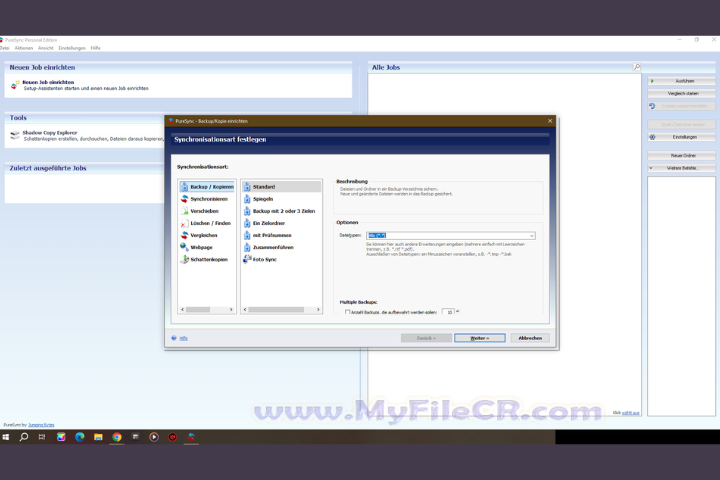This screenshot has height=480, width=720.
Task: Click the Weiter button
Action: click(x=480, y=338)
